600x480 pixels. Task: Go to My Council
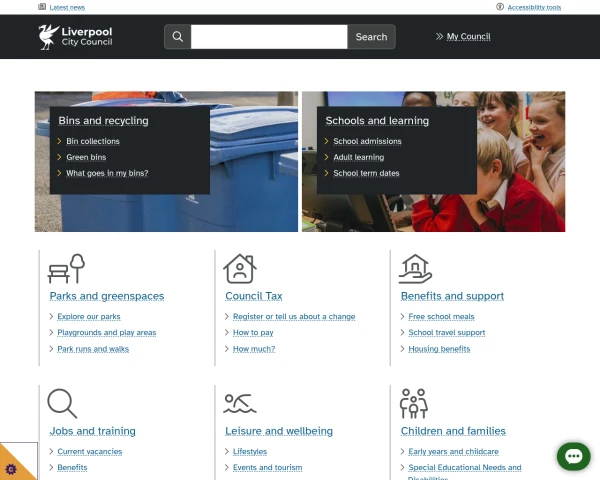click(468, 36)
